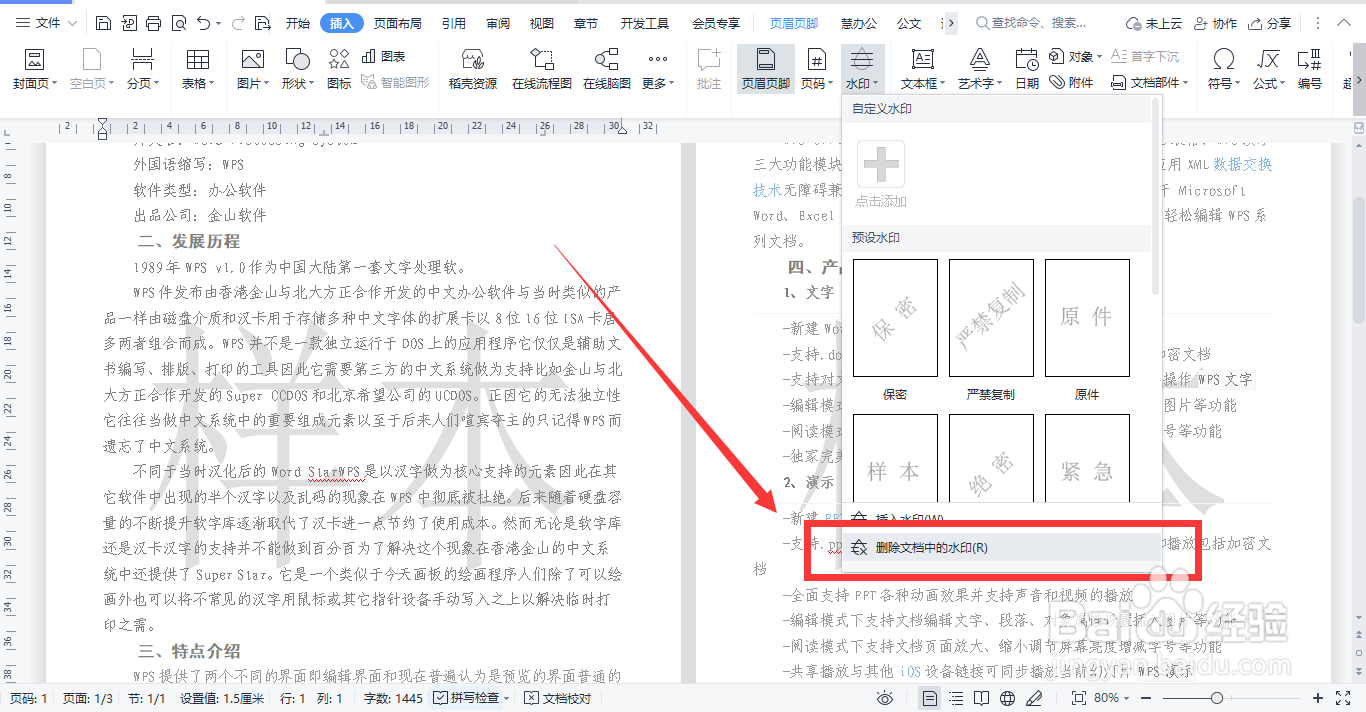Insert a Text Box (文本框)
The image size is (1366, 712).
[x=923, y=70]
